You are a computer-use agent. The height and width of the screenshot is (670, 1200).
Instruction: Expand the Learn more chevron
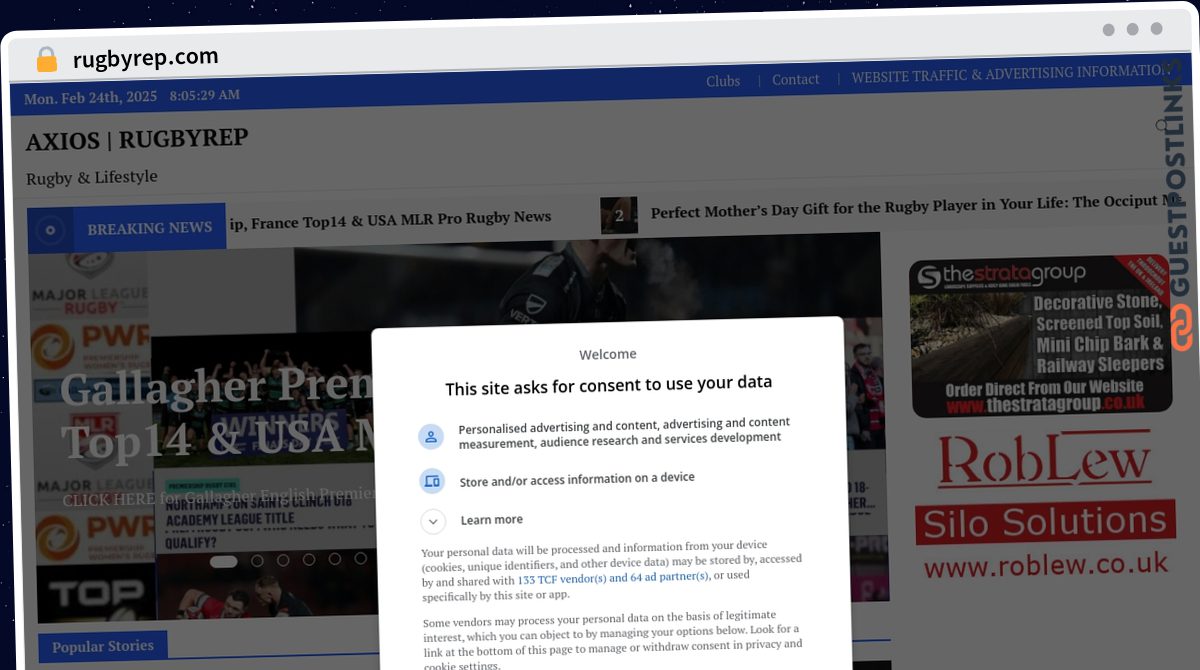point(433,521)
